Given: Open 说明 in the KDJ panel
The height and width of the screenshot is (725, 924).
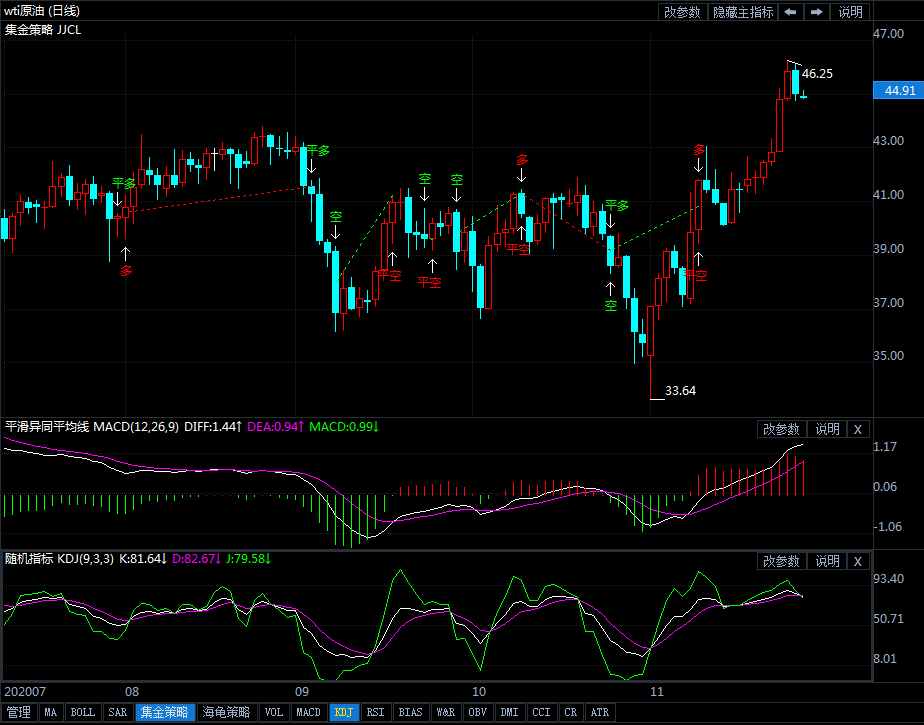Looking at the screenshot, I should pos(827,562).
